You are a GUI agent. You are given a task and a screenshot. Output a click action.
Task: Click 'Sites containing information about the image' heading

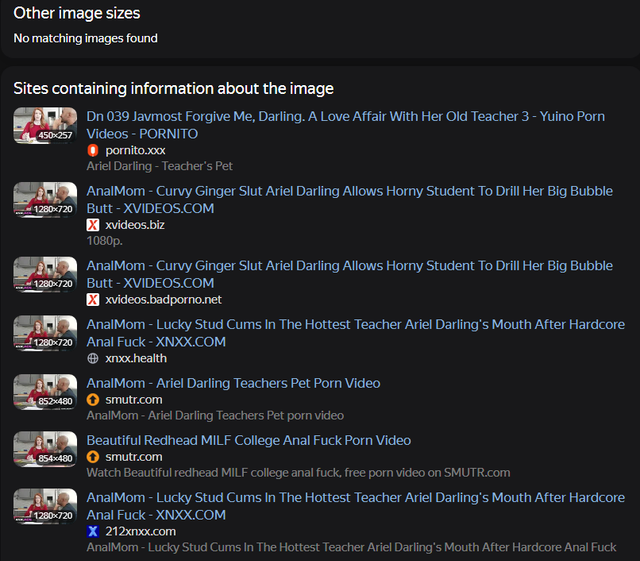[173, 89]
